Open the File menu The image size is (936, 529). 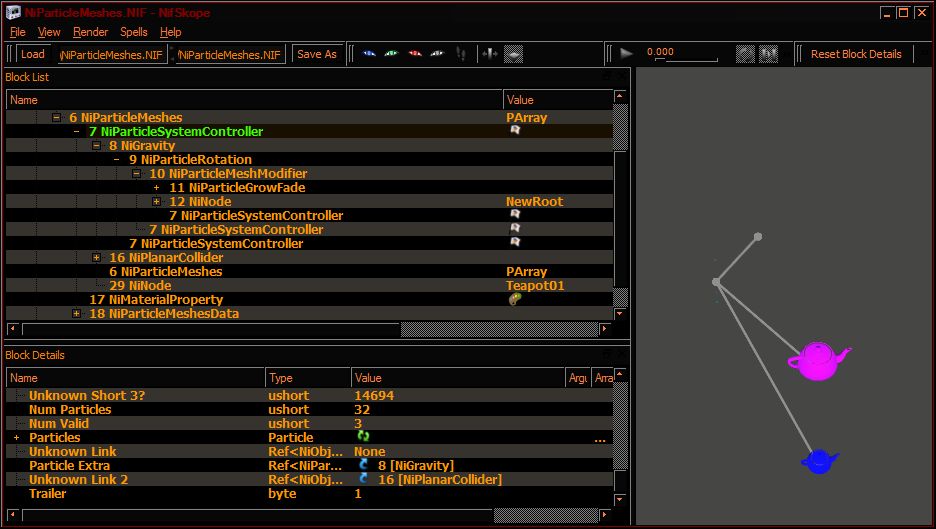pyautogui.click(x=18, y=32)
